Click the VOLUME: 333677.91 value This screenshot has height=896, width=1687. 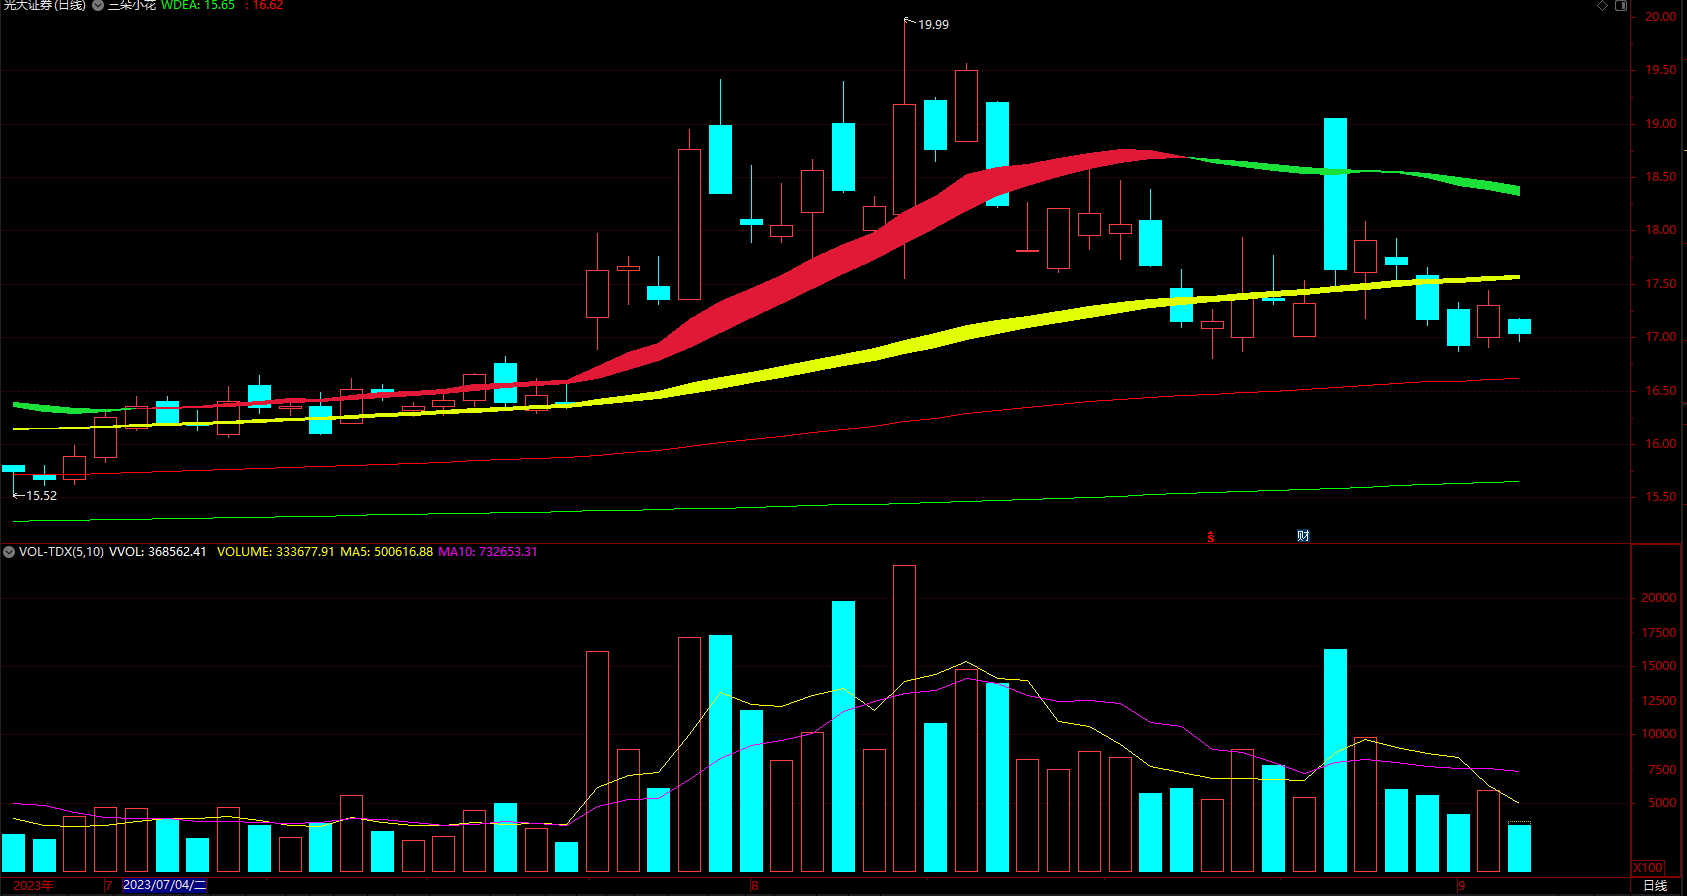(276, 552)
